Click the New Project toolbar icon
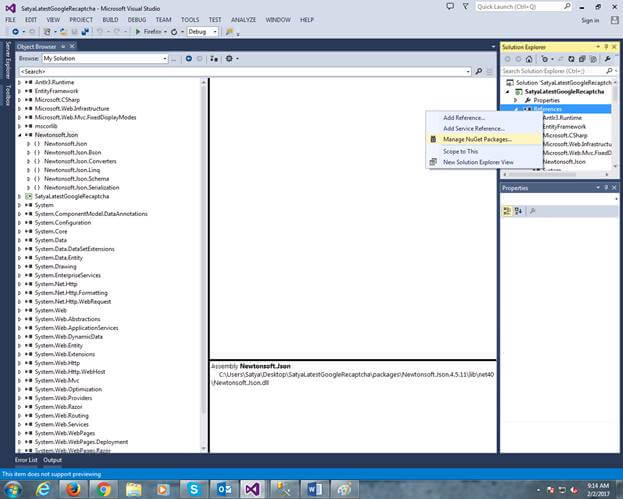The image size is (623, 499). pyautogui.click(x=47, y=32)
